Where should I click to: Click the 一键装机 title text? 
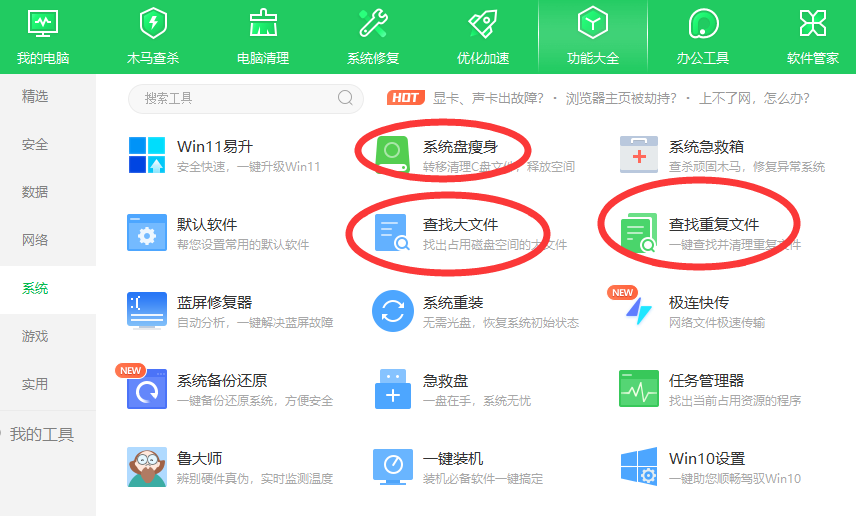(x=453, y=459)
